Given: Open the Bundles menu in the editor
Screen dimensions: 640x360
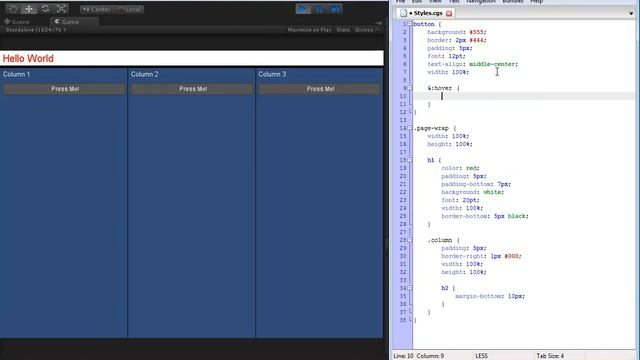Looking at the screenshot, I should 513,2.
